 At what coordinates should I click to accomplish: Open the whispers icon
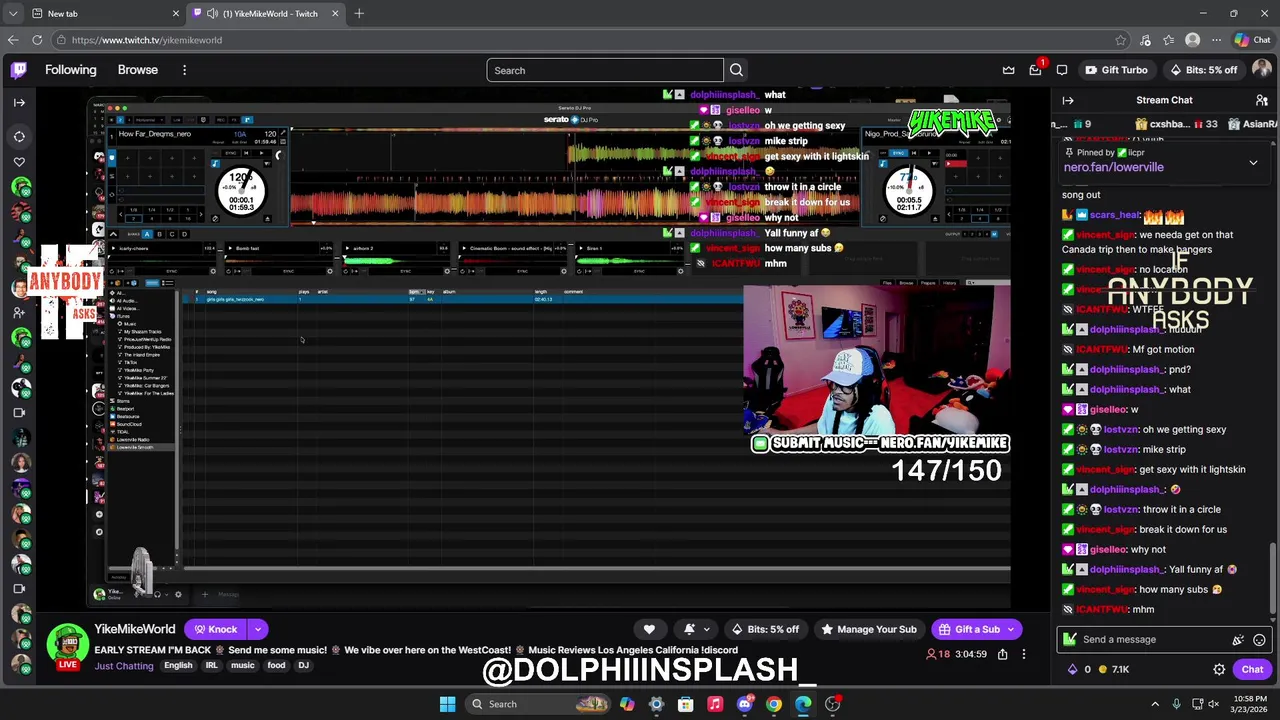[1062, 70]
